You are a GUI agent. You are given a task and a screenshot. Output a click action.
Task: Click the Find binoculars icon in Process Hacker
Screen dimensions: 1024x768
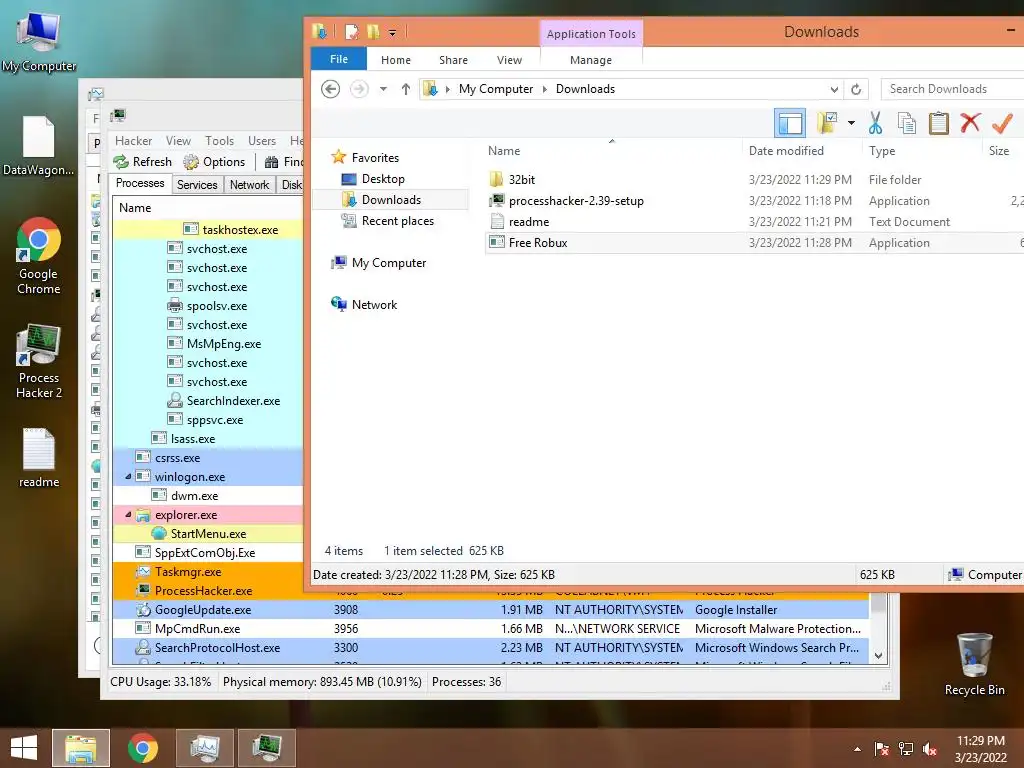pyautogui.click(x=272, y=161)
